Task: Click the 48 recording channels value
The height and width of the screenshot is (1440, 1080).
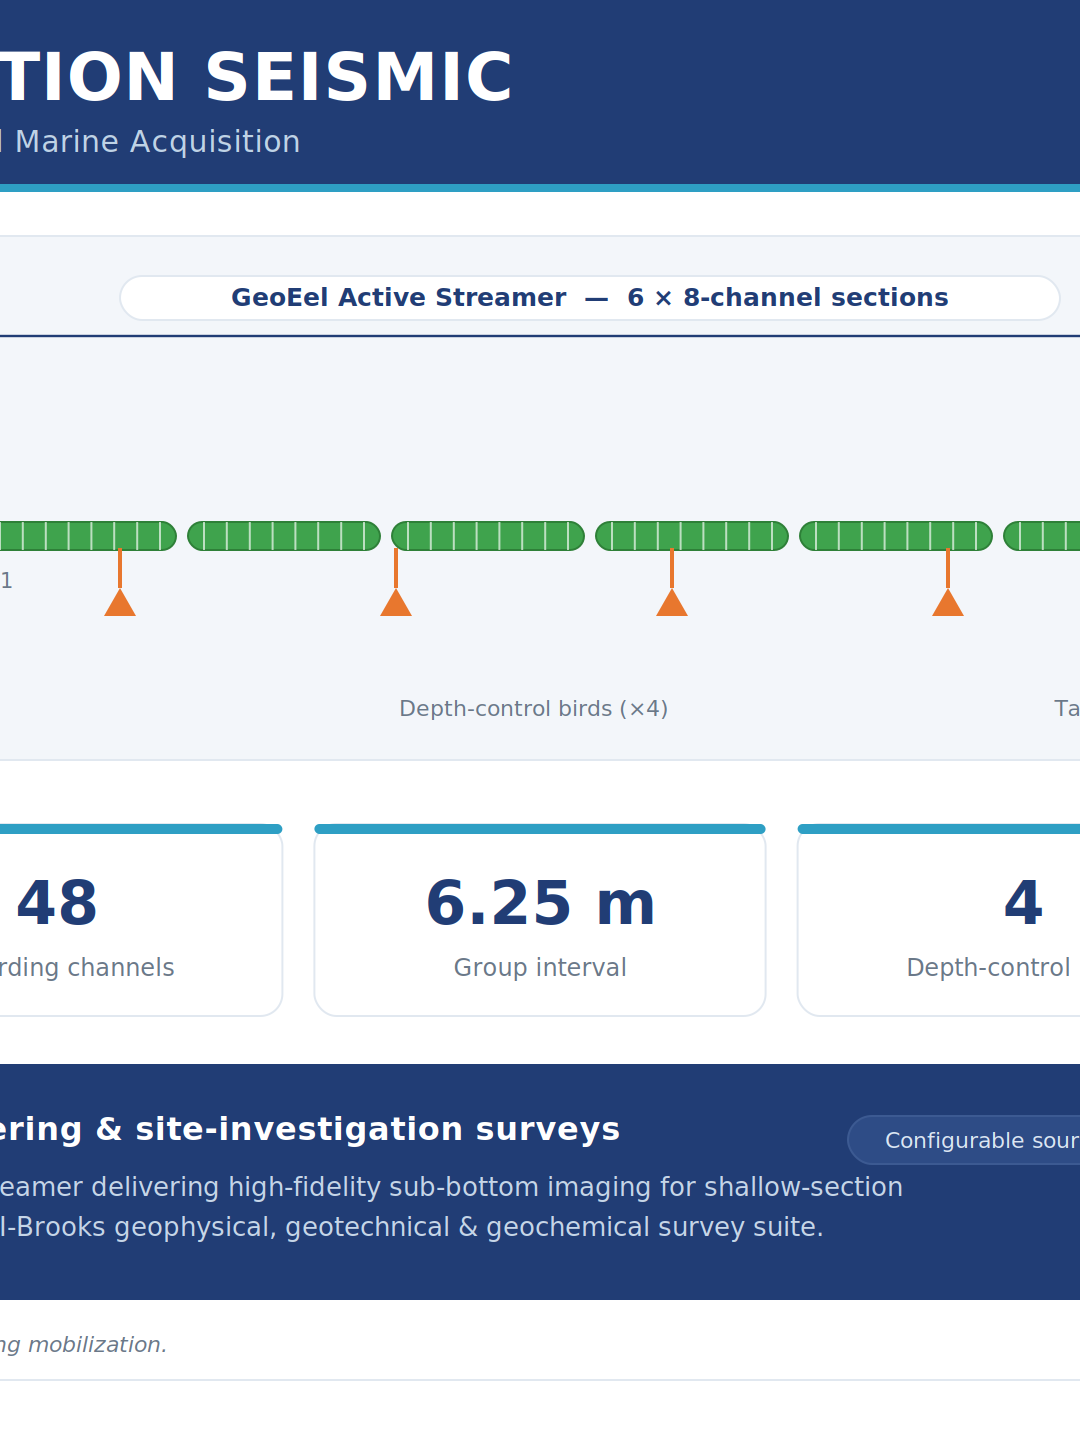Action: tap(57, 904)
